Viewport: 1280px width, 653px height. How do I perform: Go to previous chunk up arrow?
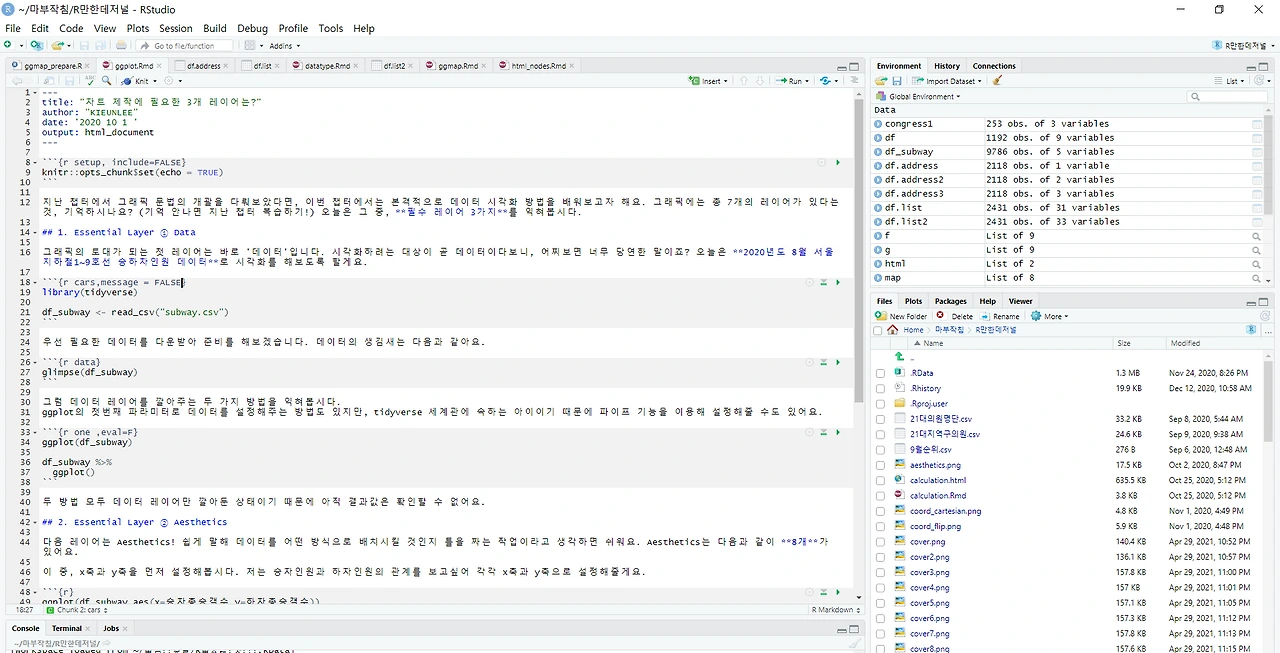(x=744, y=80)
